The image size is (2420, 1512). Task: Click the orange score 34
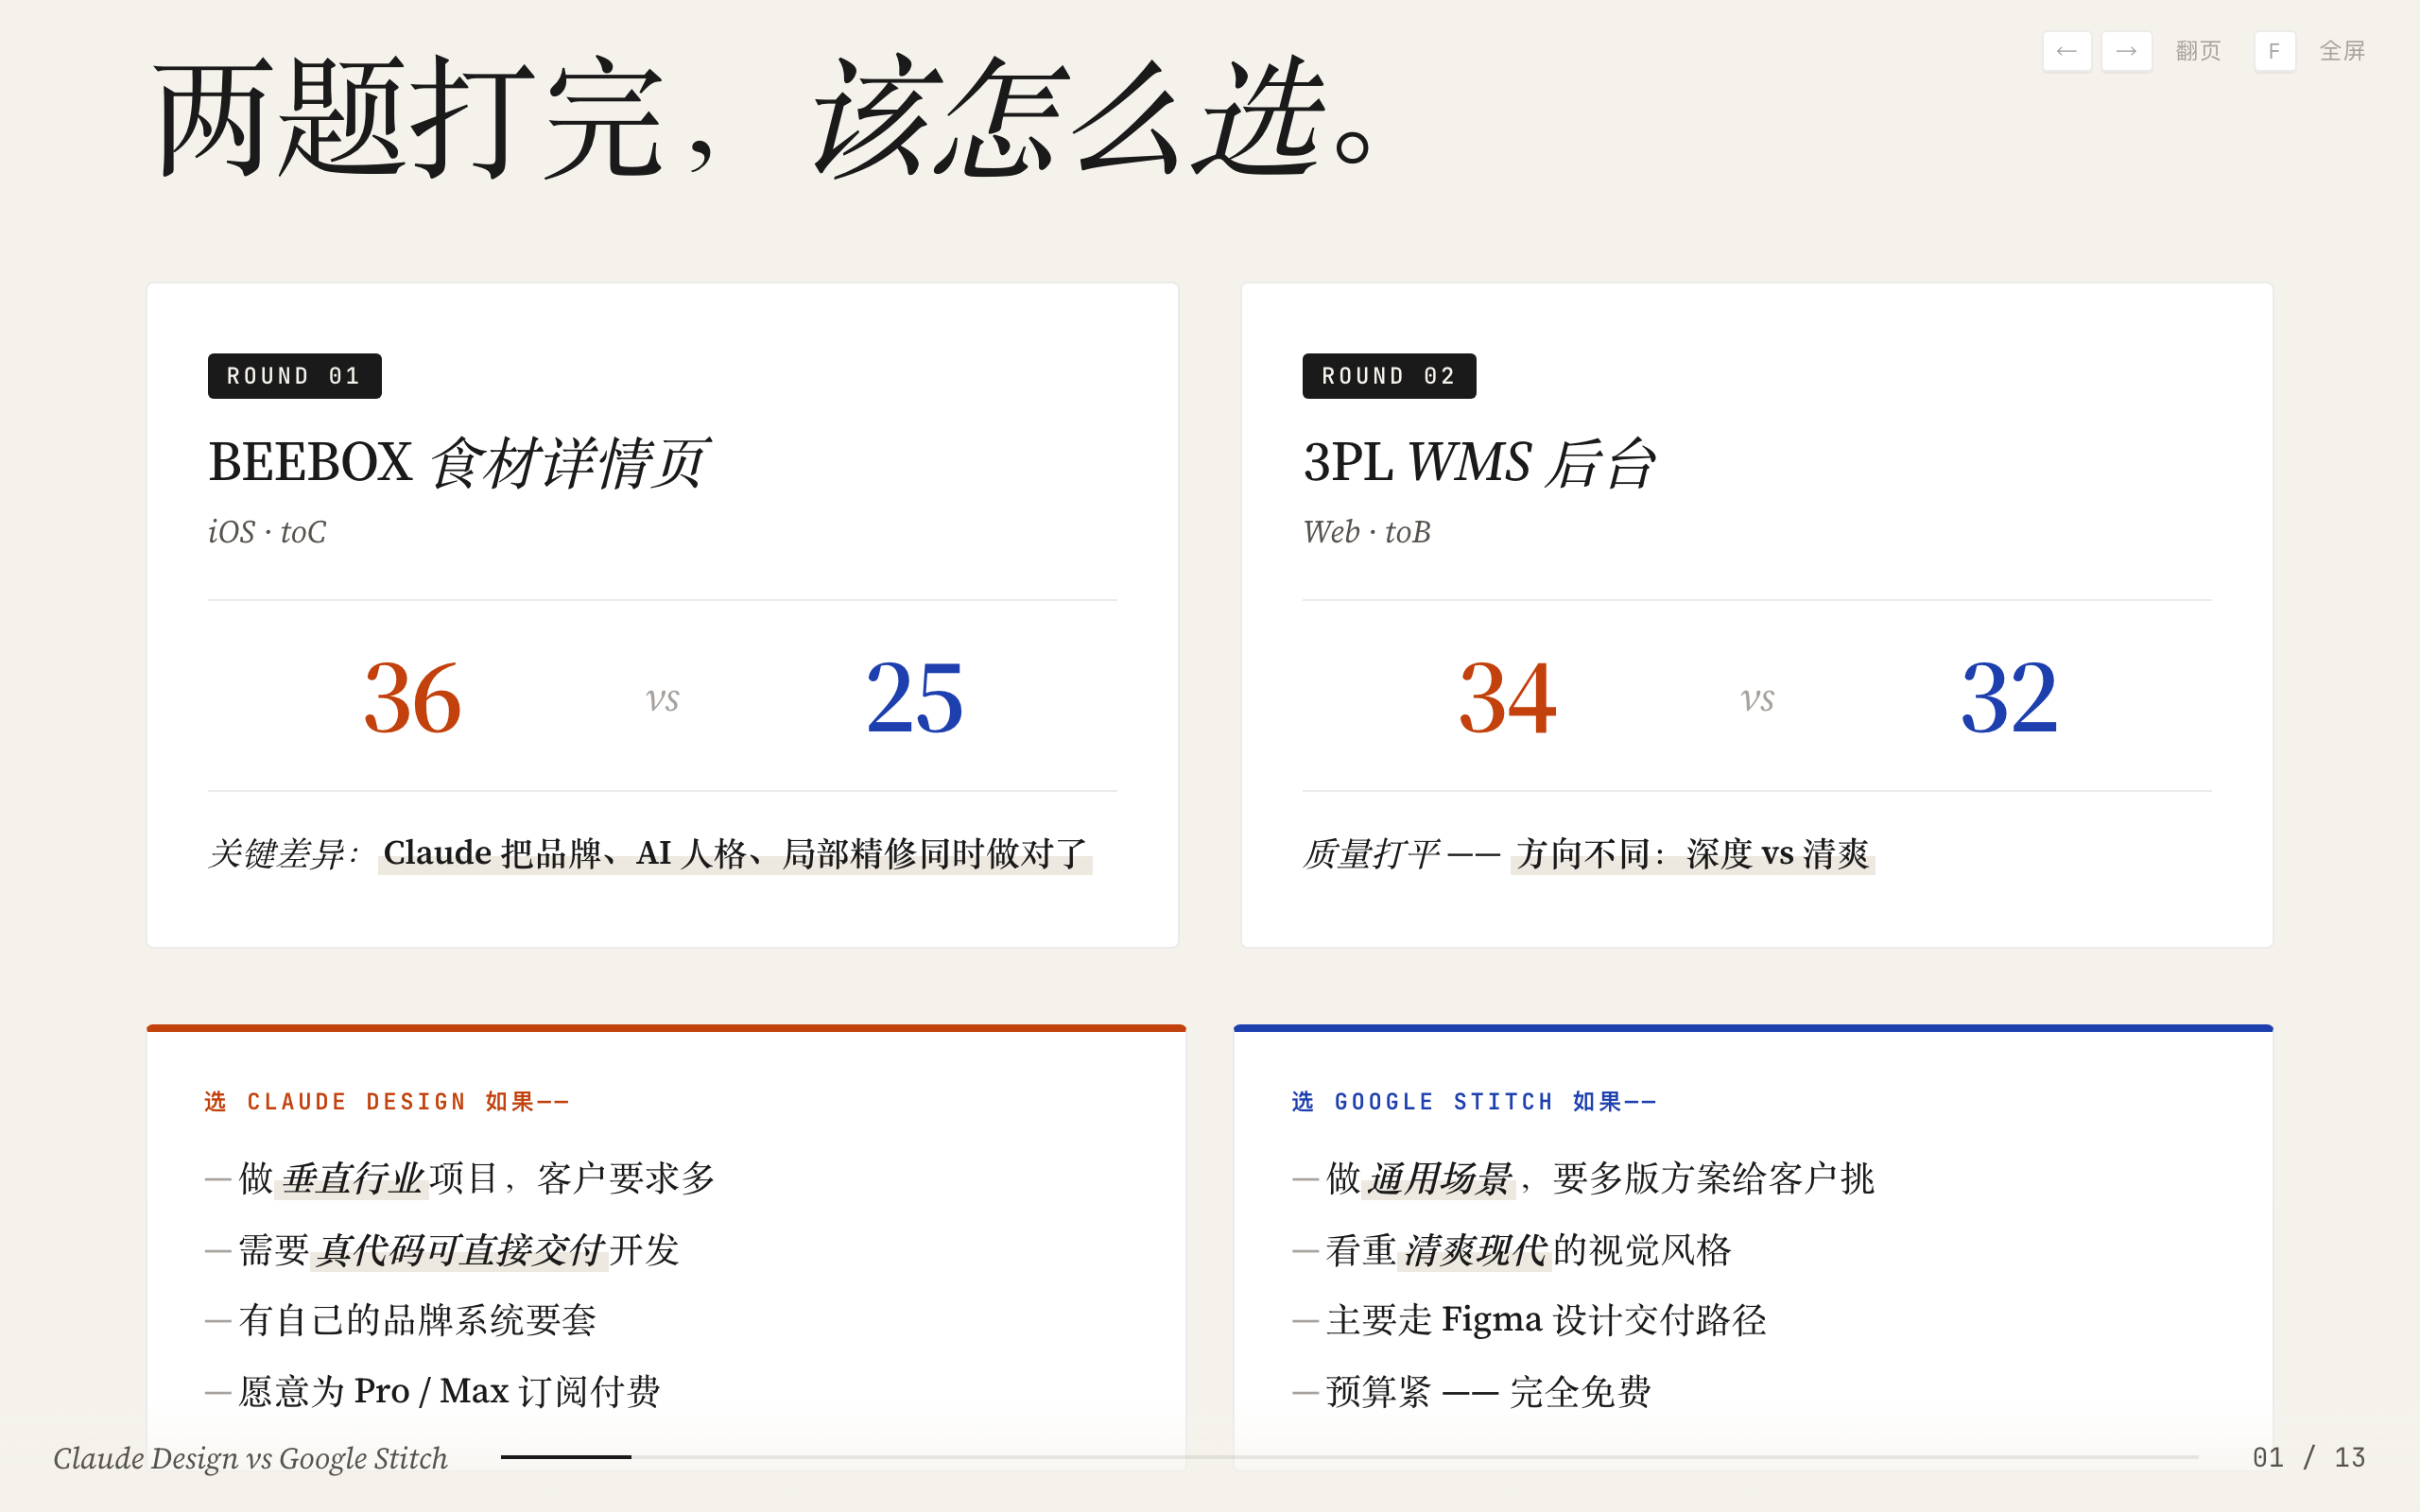tap(1507, 698)
